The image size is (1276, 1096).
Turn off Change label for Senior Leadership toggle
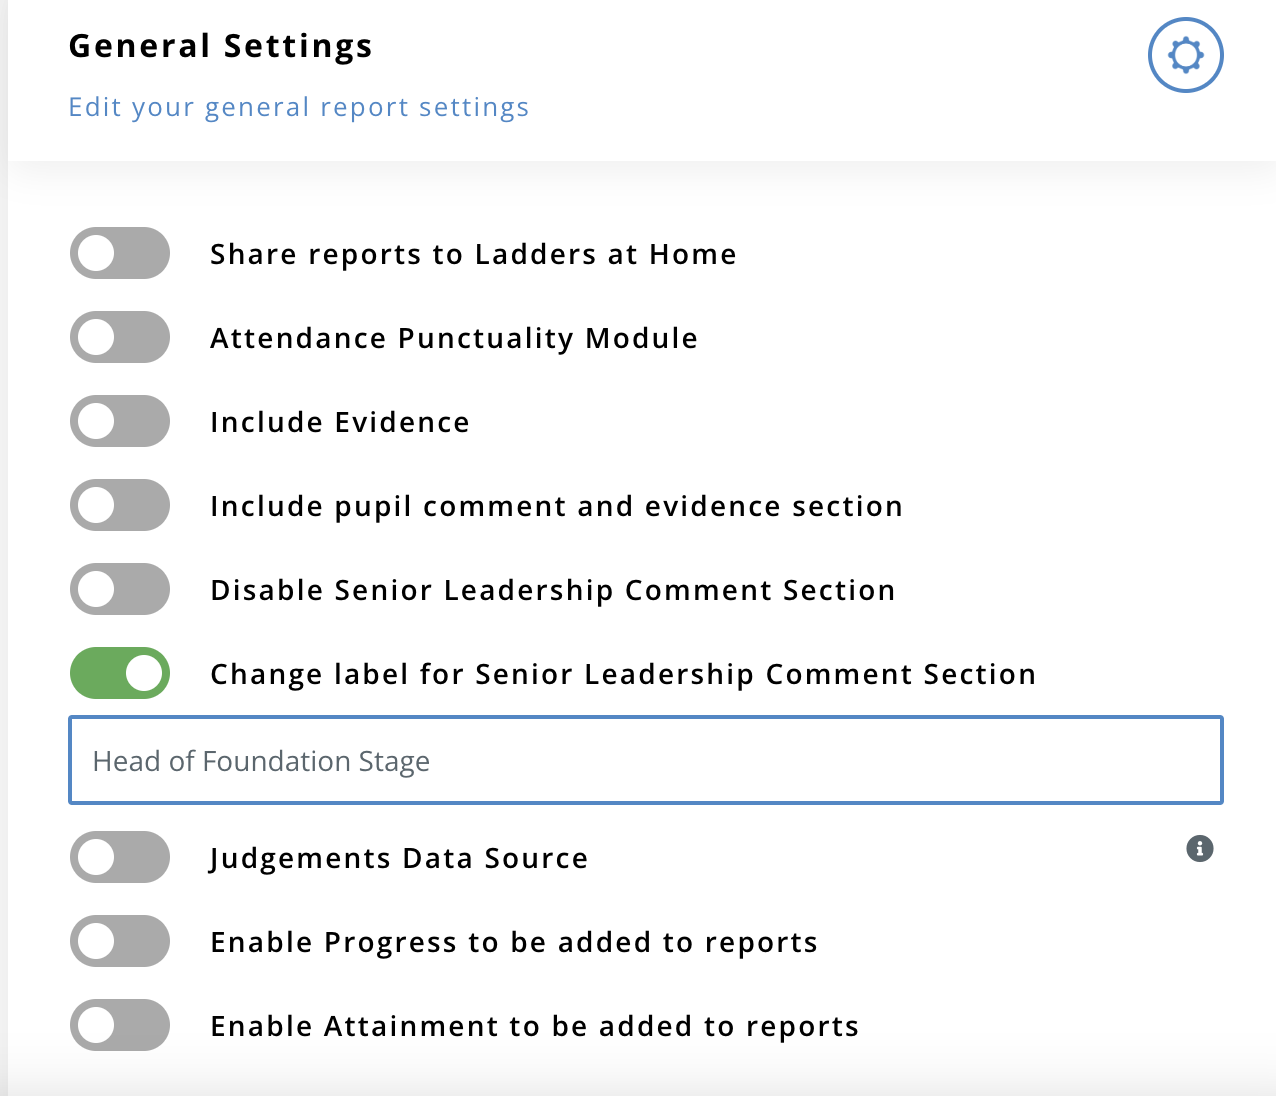coord(120,673)
